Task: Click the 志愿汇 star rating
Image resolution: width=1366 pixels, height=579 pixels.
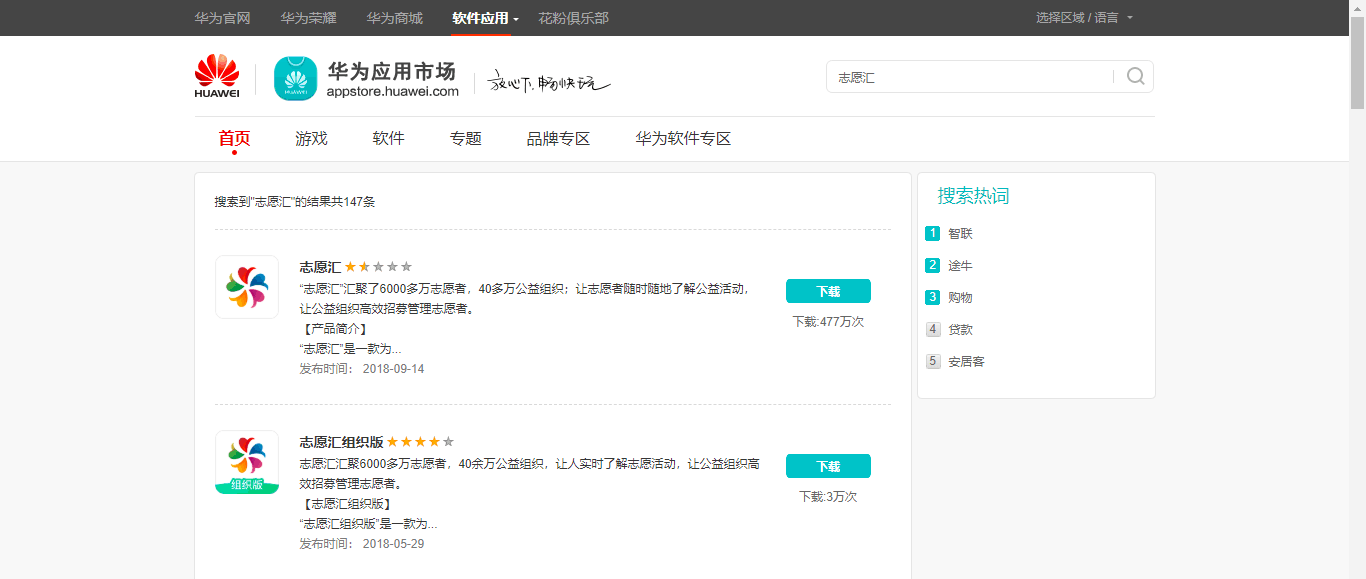Action: pos(379,267)
